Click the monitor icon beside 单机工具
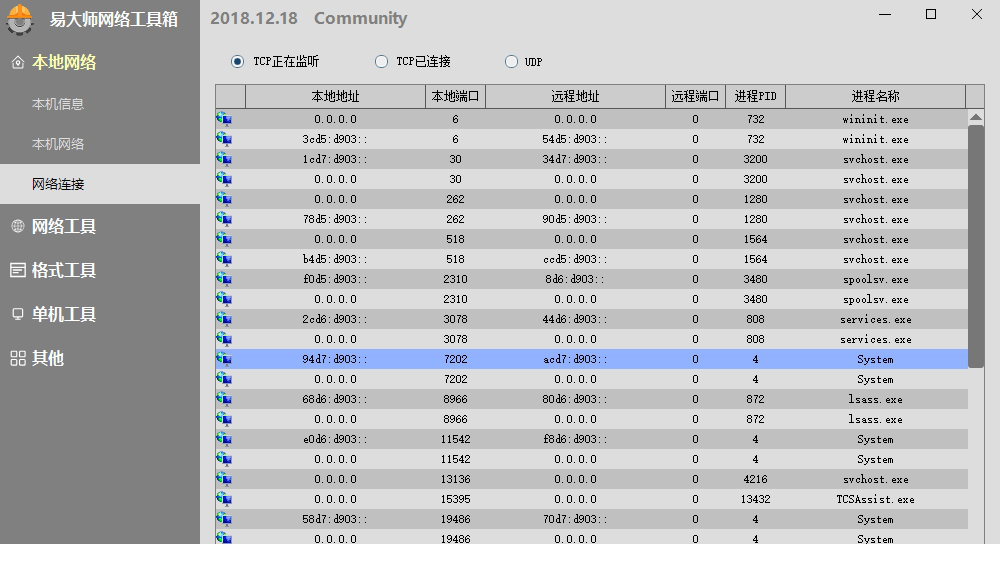This screenshot has height=565, width=1000. [x=18, y=314]
